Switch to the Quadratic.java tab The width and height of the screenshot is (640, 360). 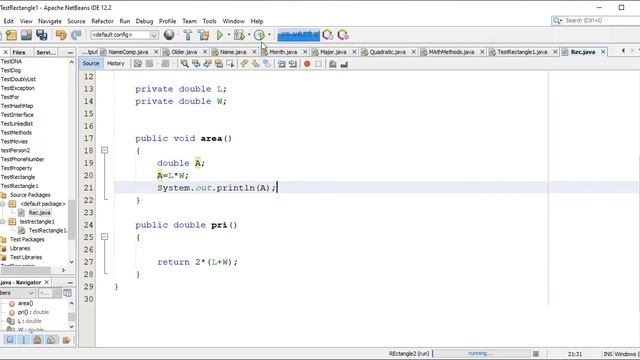(x=387, y=52)
